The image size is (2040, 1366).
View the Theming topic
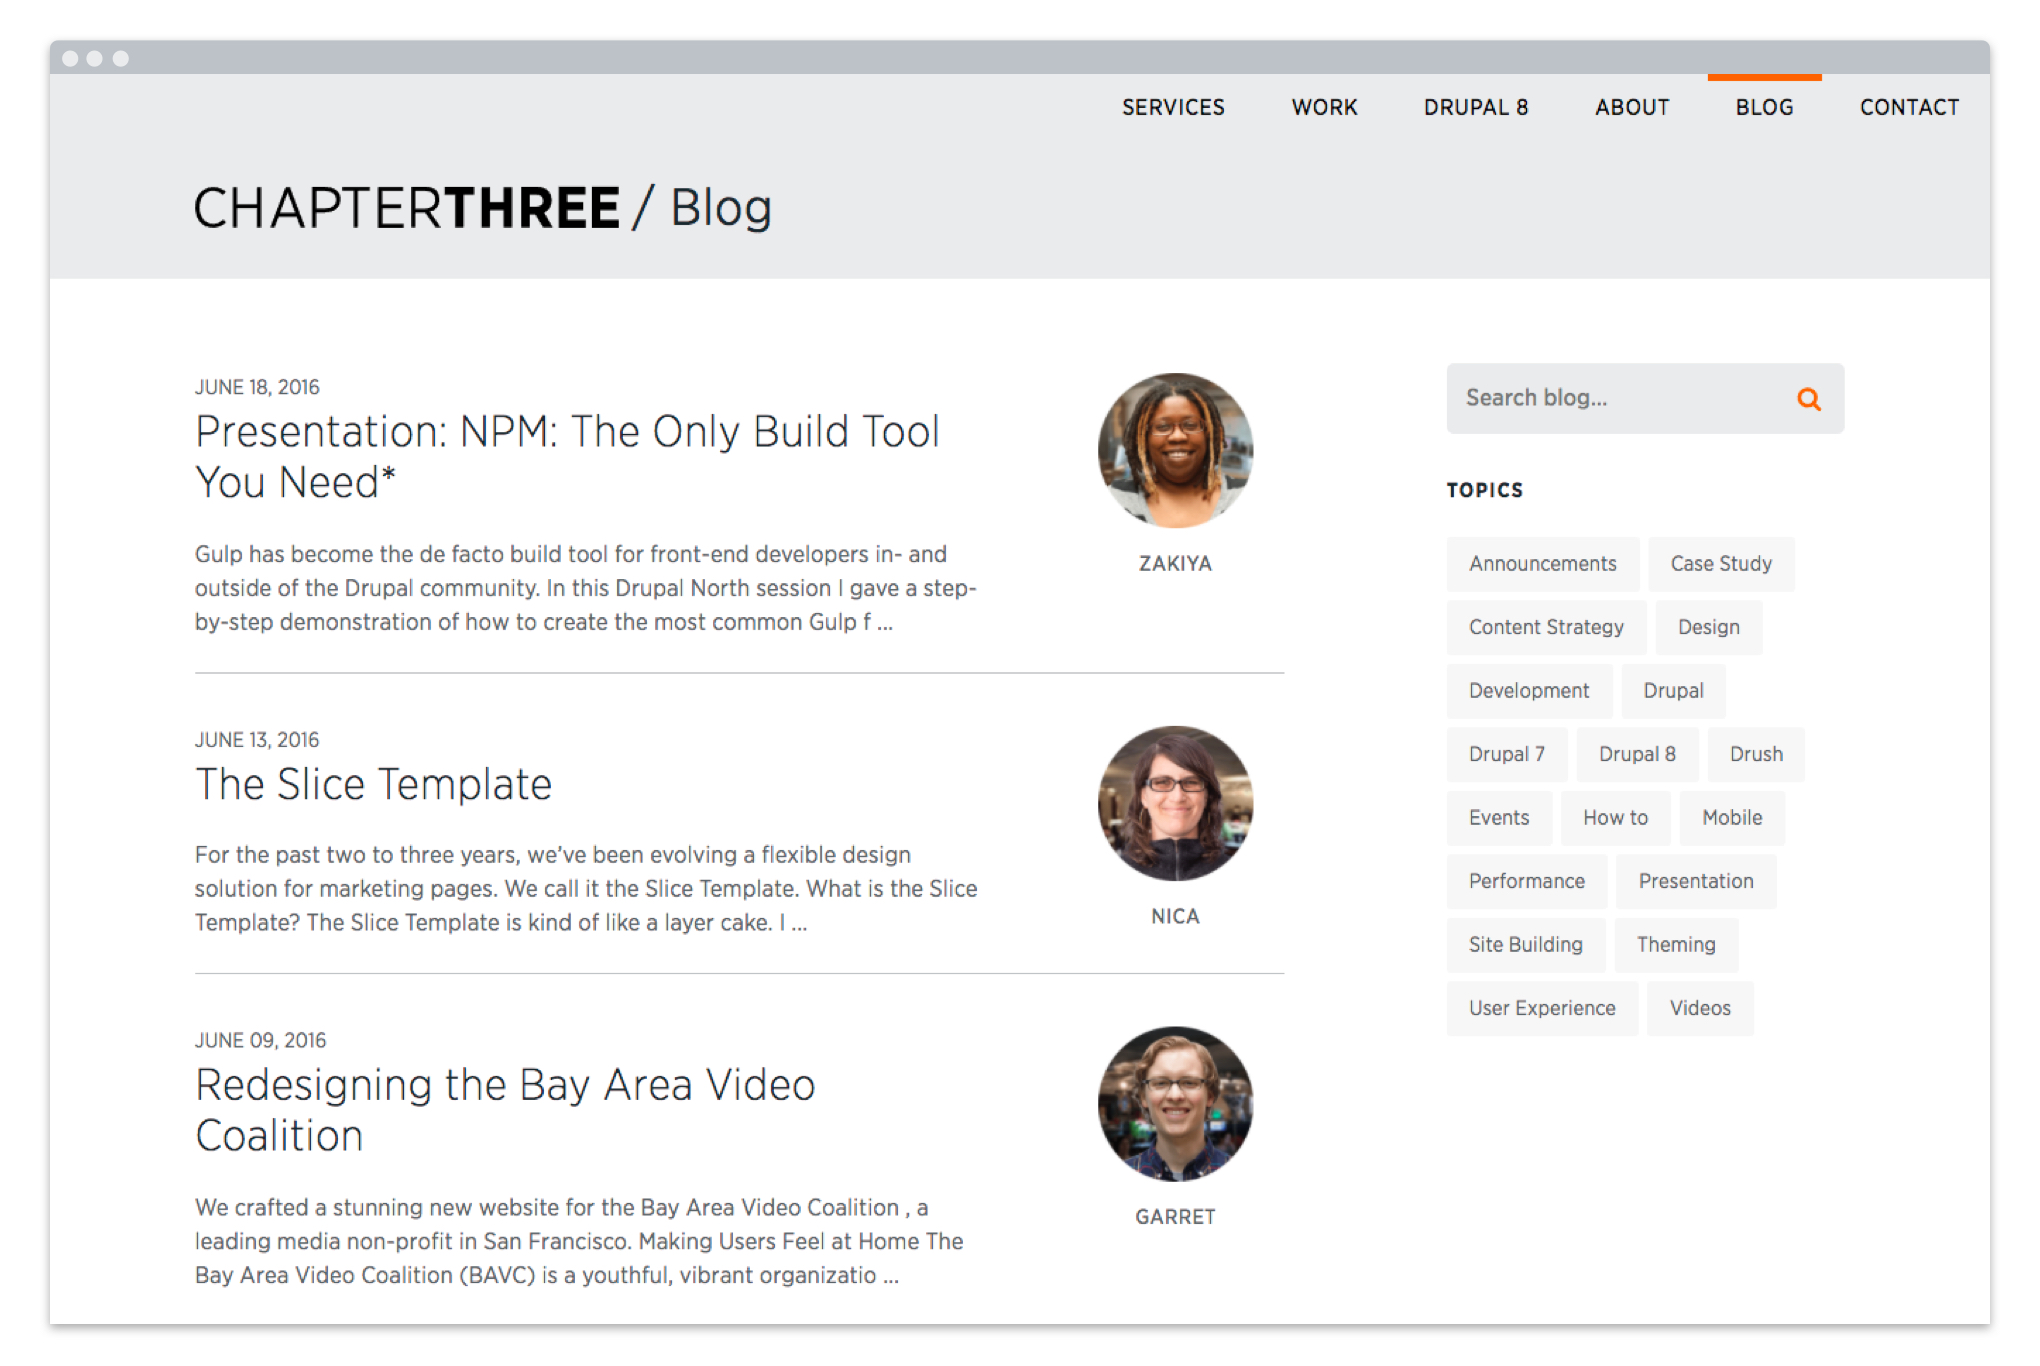coord(1676,945)
